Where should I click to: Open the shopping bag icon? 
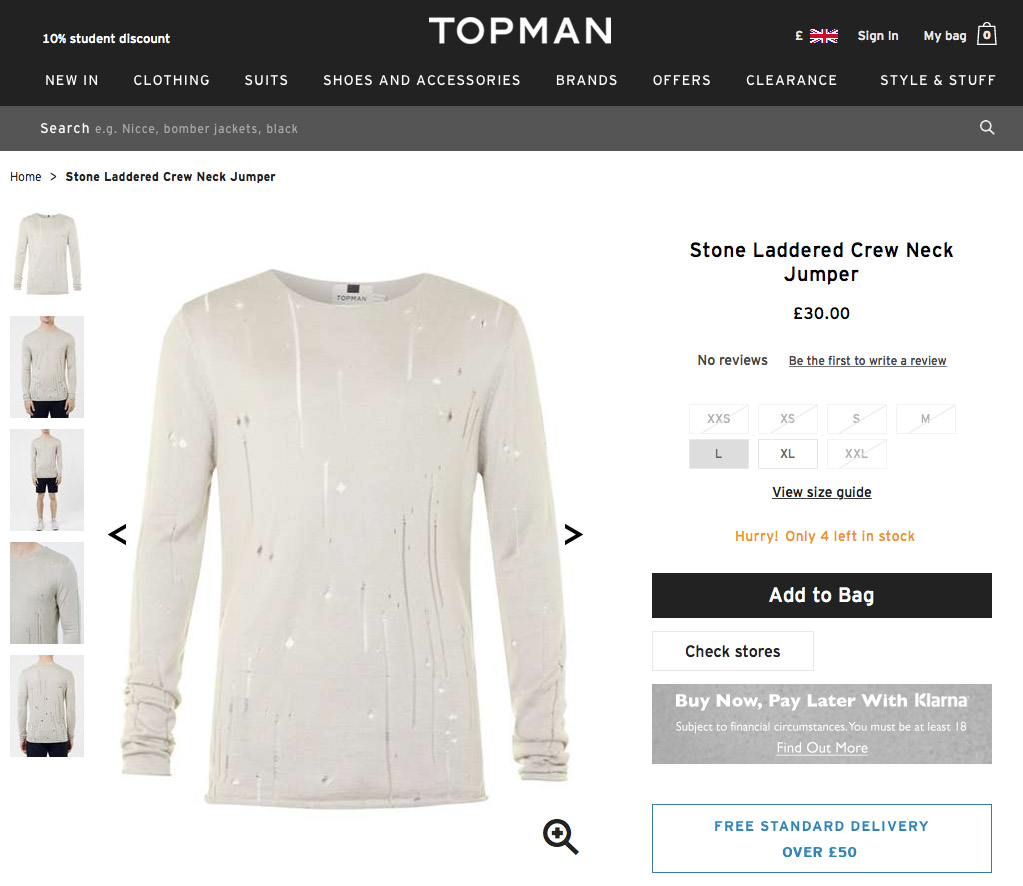(986, 34)
